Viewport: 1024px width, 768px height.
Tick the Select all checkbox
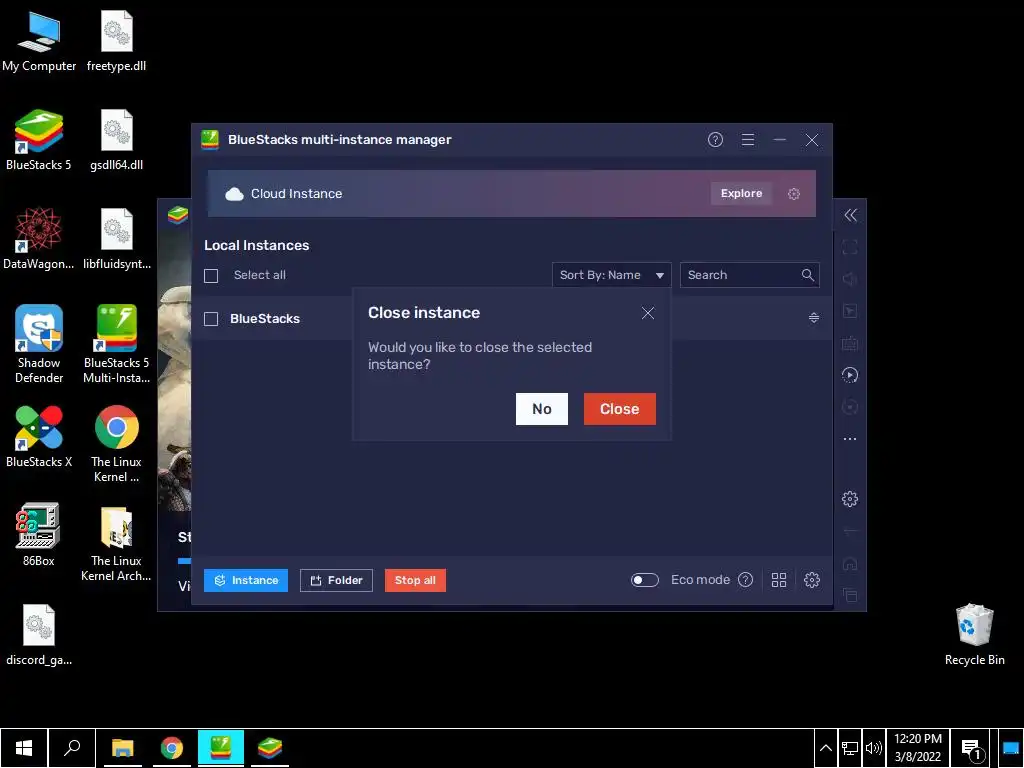pyautogui.click(x=211, y=276)
